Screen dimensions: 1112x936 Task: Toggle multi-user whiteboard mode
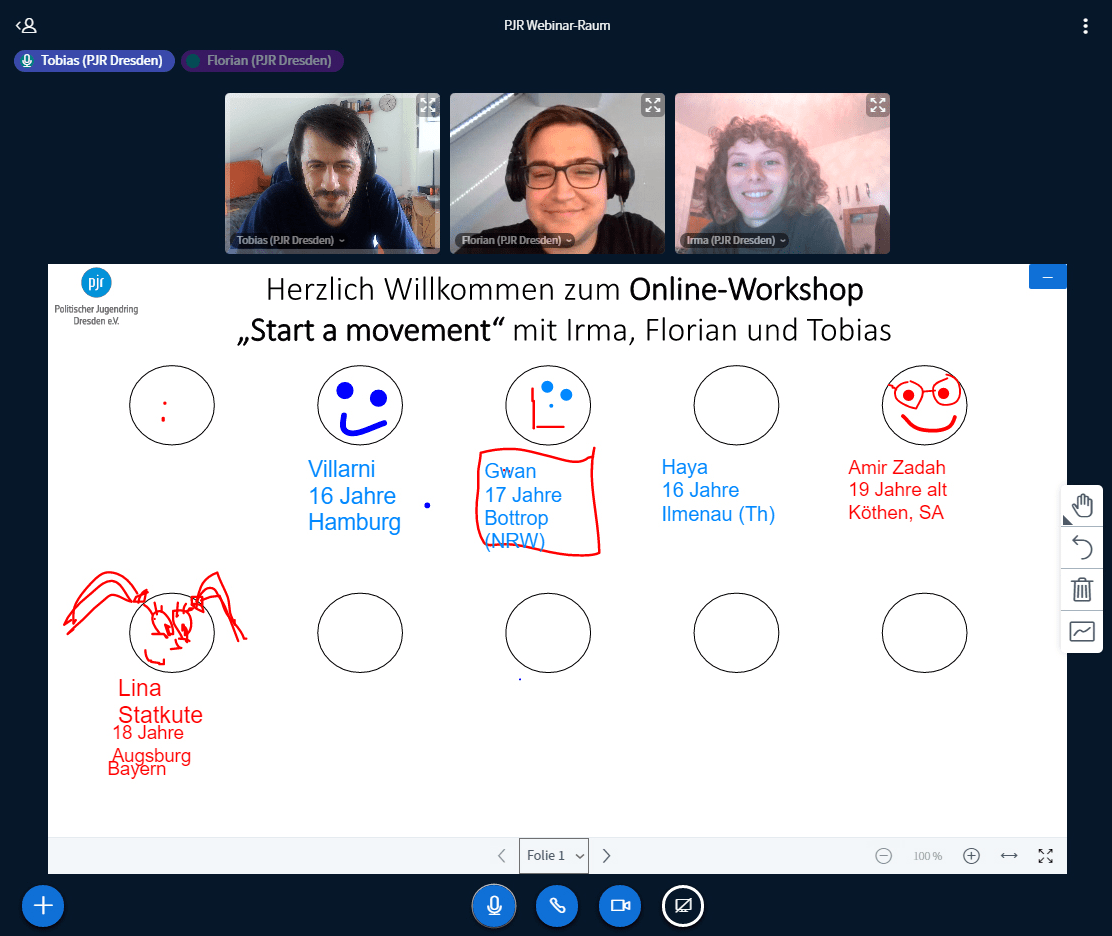(x=1082, y=631)
